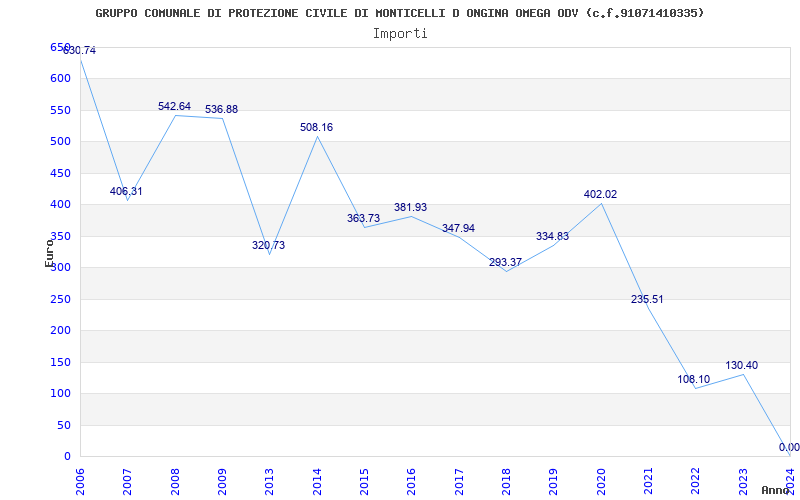Click the 2021 x-axis year label
The height and width of the screenshot is (500, 800).
(647, 482)
